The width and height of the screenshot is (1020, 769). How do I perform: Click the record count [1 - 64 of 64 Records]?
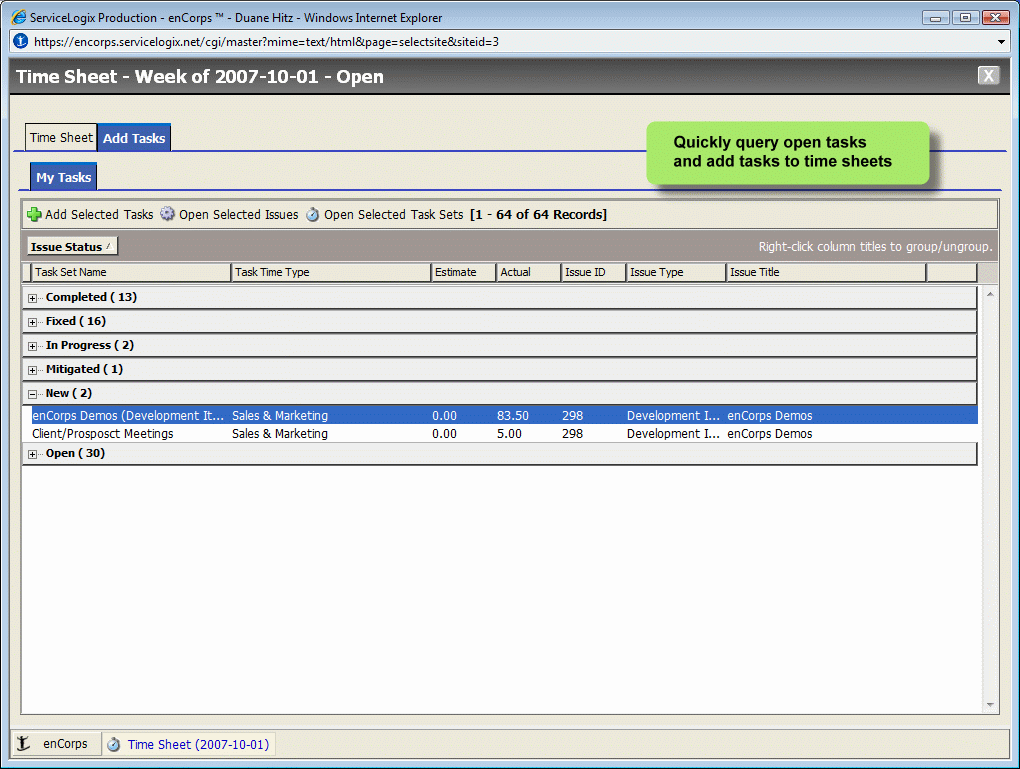539,215
